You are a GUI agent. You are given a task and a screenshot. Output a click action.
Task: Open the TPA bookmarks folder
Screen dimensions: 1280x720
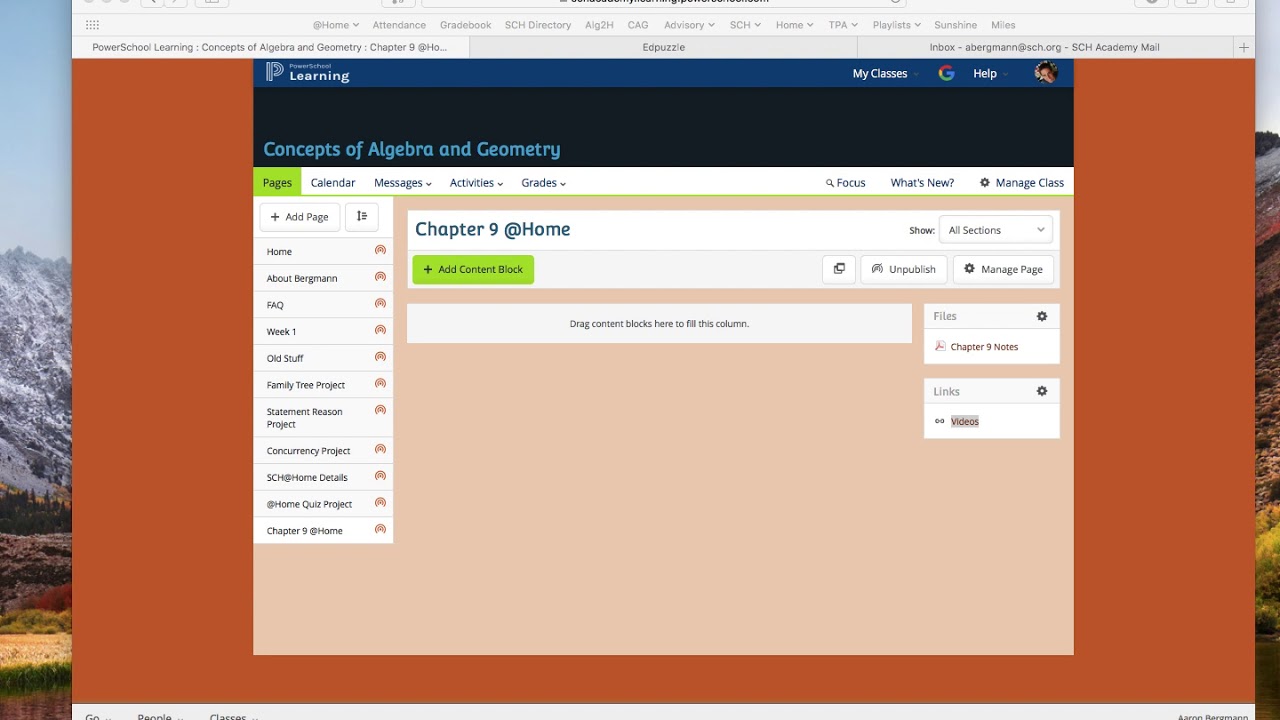point(843,25)
